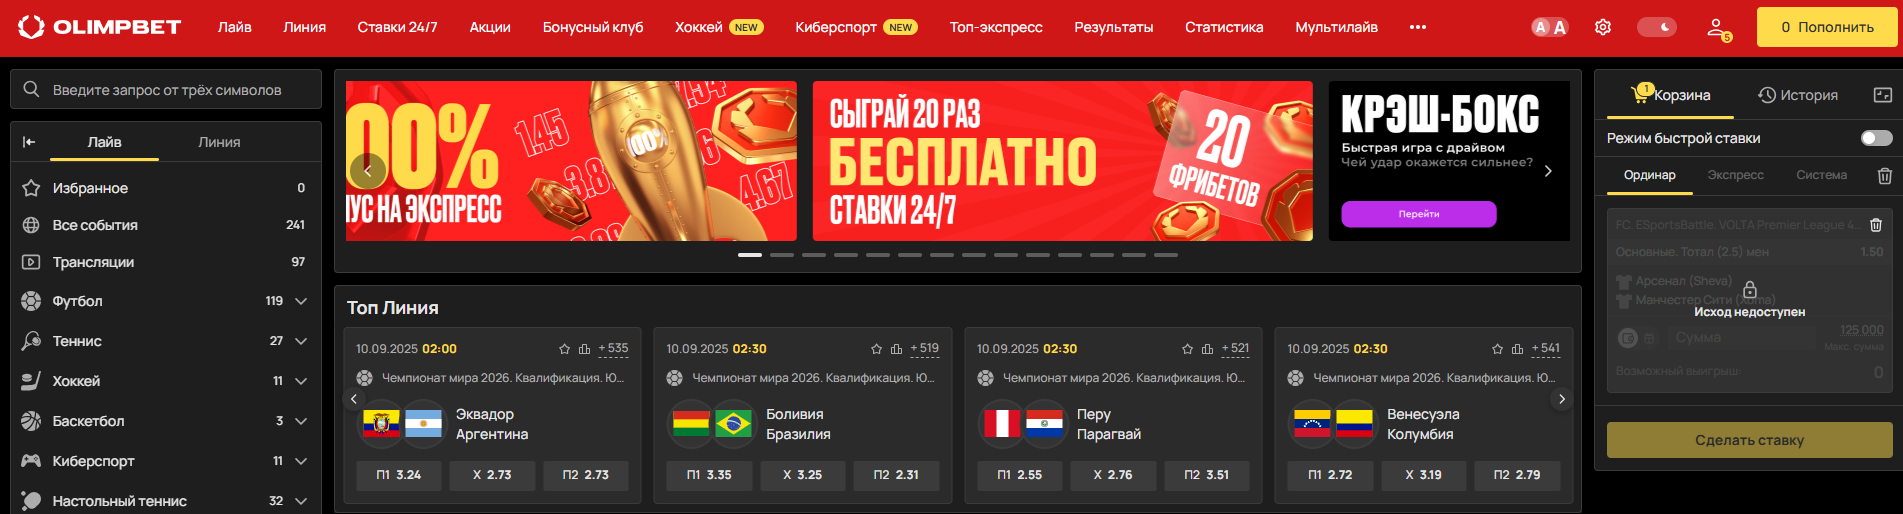
Task: Select the Экспресс bet type tab
Action: [x=1735, y=175]
